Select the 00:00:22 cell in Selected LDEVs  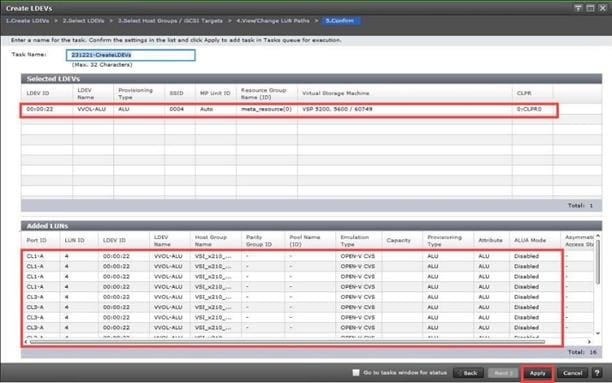coord(39,109)
